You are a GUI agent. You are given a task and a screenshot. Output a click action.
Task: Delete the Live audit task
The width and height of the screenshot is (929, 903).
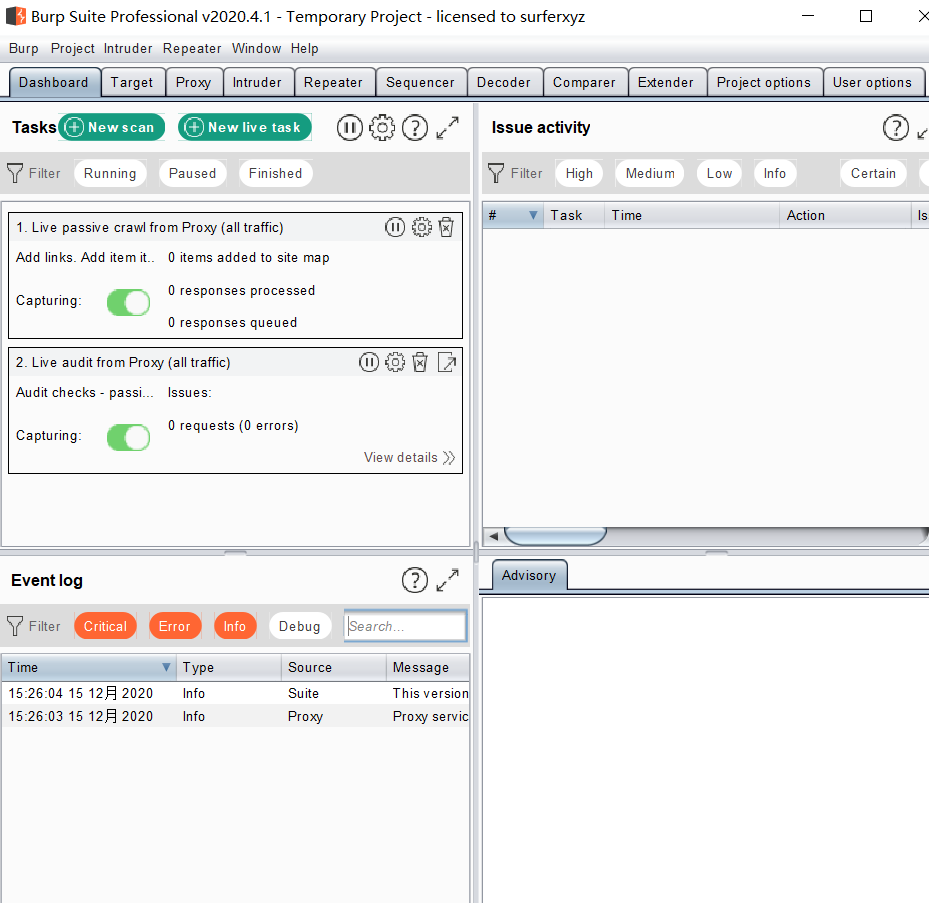click(x=420, y=362)
